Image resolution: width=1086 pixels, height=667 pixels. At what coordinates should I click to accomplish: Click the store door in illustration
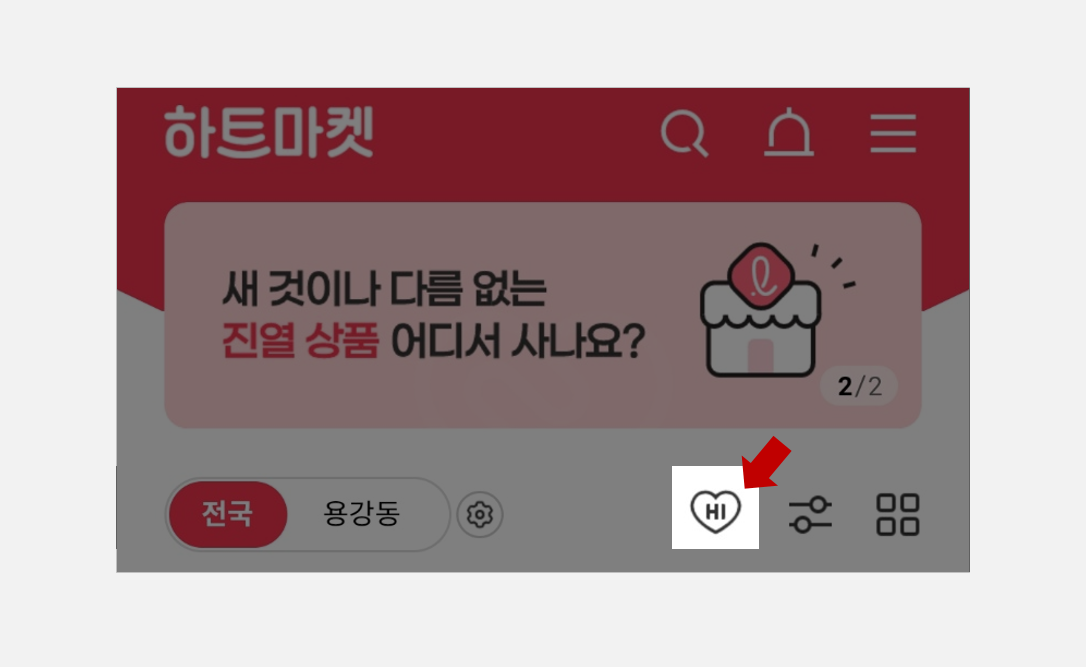760,355
